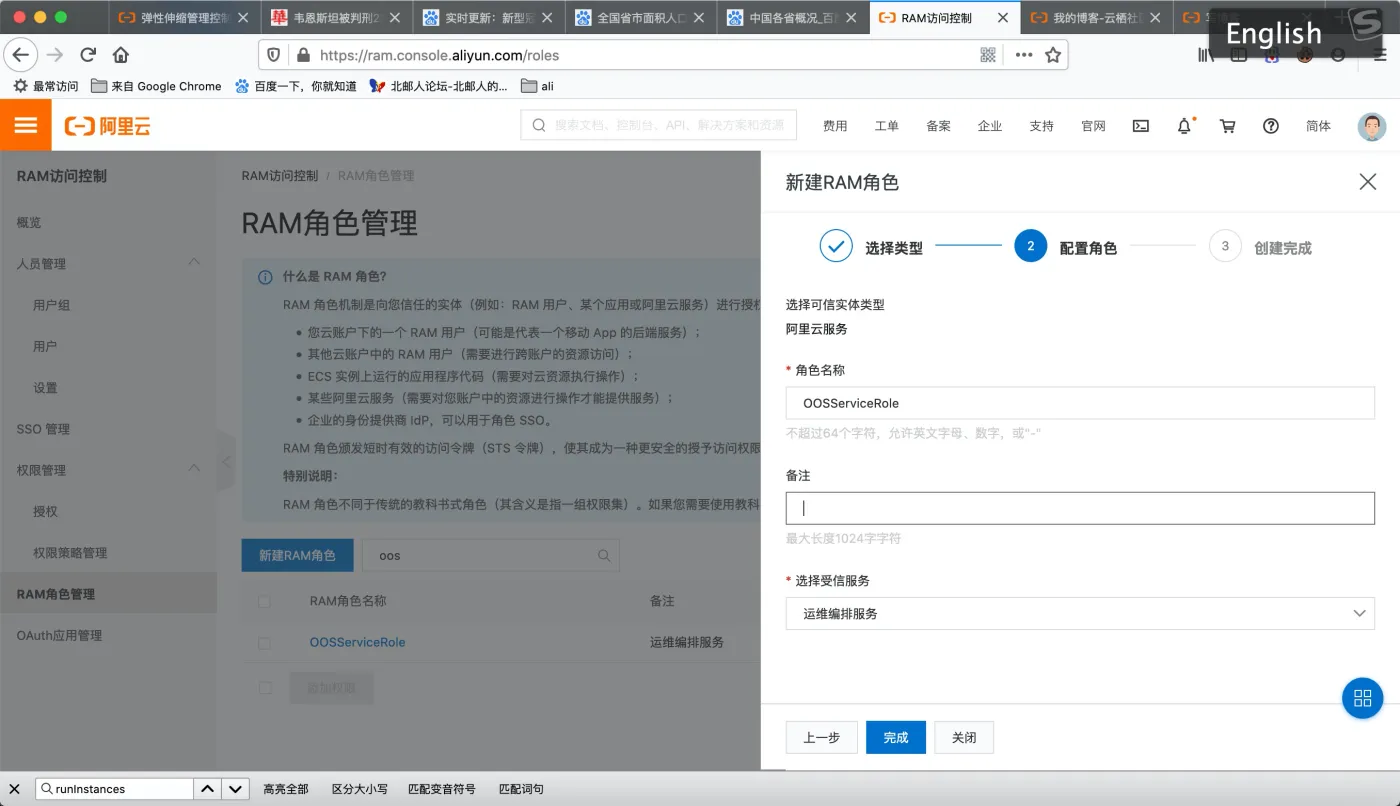
Task: Open 用户组 in sidebar
Action: (52, 305)
